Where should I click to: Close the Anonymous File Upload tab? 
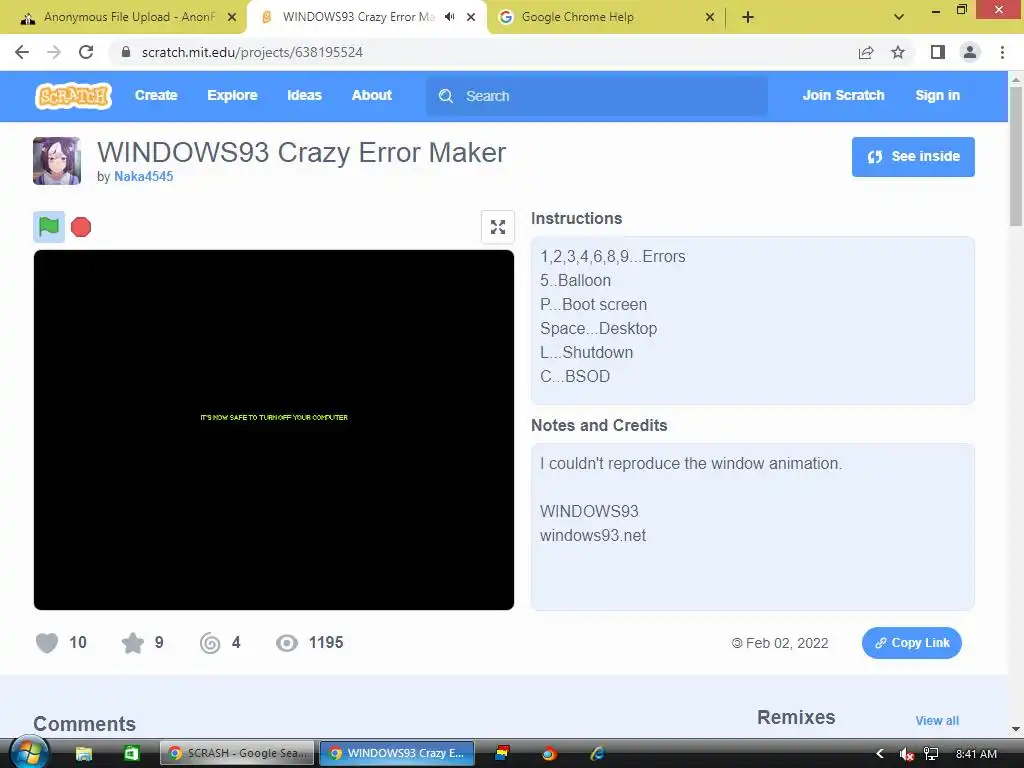point(232,17)
